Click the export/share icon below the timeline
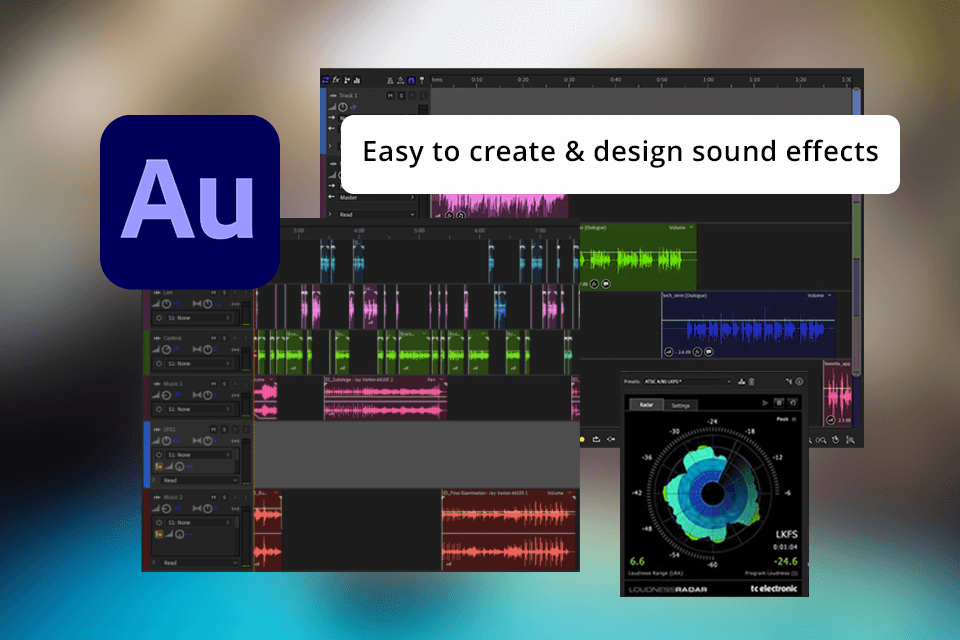Image resolution: width=960 pixels, height=640 pixels. [x=596, y=439]
